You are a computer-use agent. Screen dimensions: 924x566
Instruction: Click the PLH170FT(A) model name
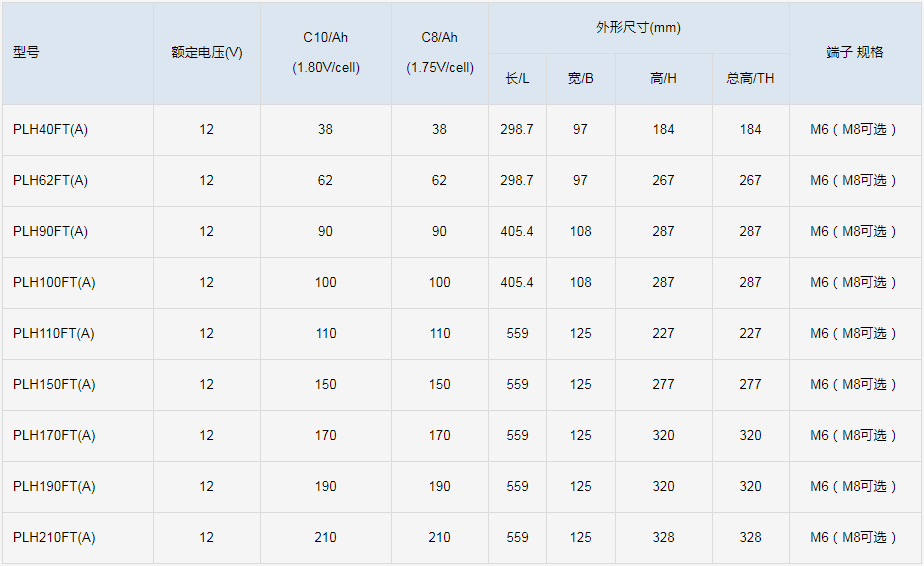point(54,436)
